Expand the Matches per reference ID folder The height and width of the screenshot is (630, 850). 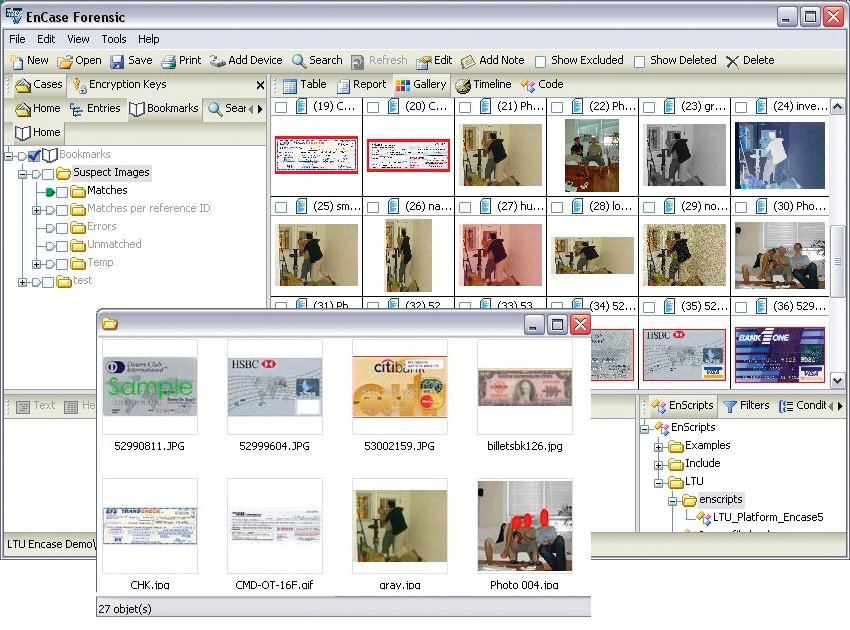click(36, 209)
